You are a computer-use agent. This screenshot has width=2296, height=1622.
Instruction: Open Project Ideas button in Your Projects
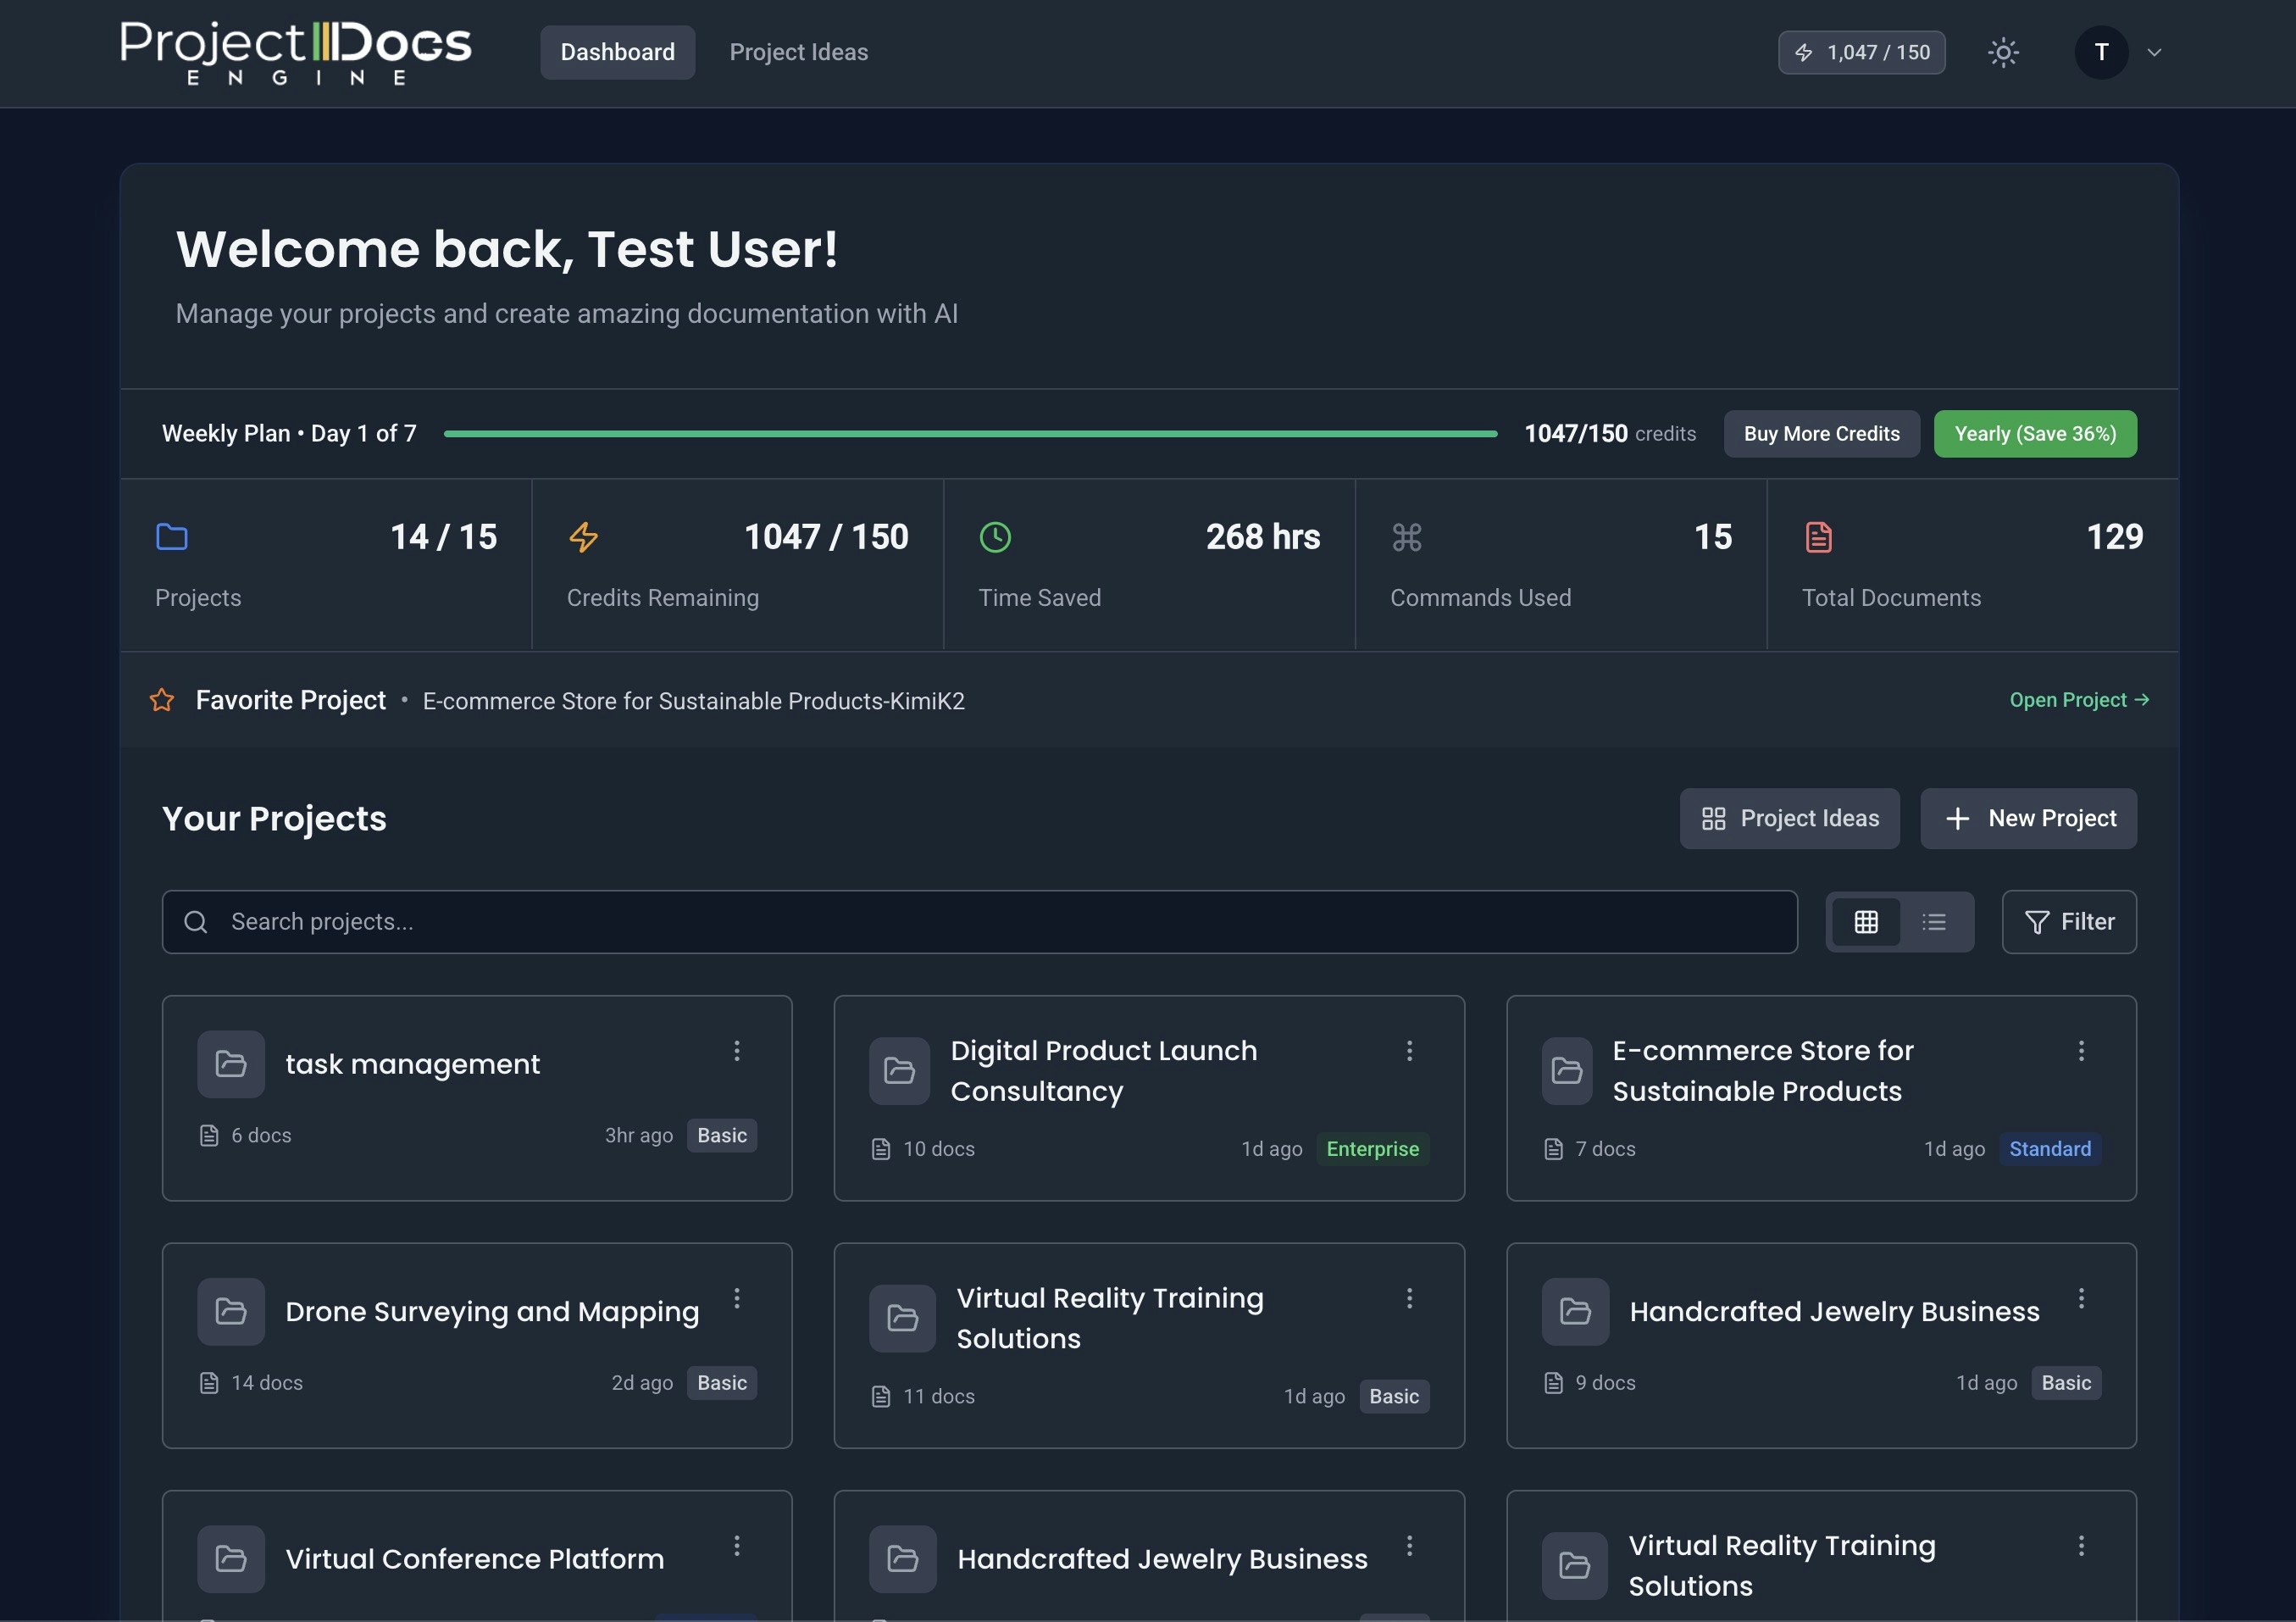(x=1789, y=819)
